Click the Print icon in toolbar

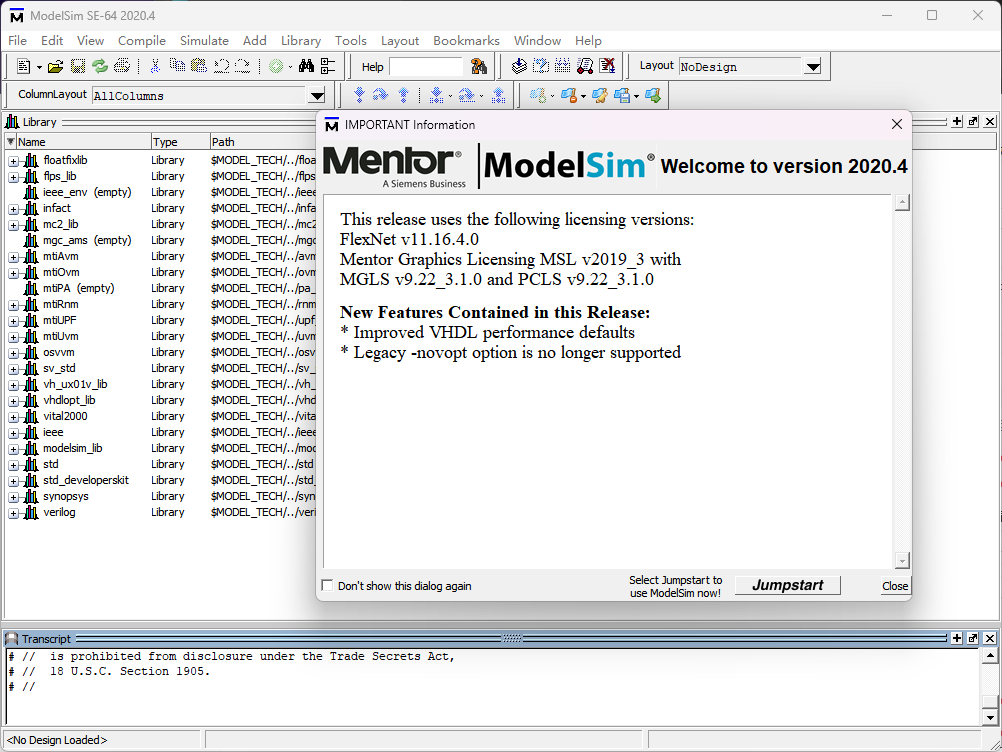coord(122,67)
